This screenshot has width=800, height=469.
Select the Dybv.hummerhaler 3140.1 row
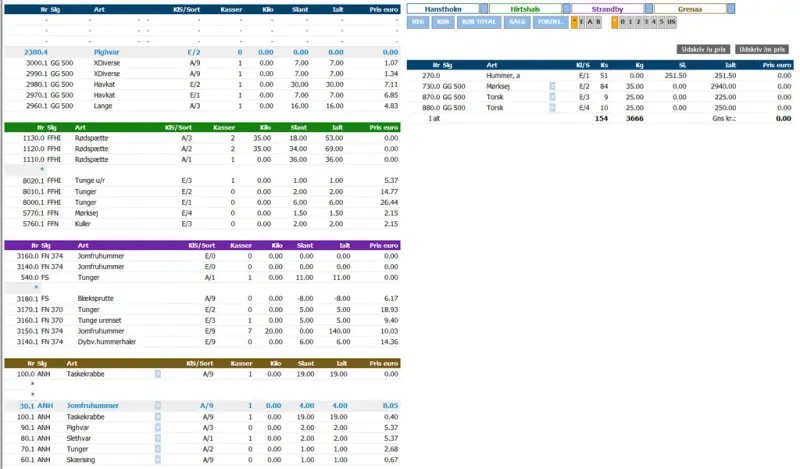(x=202, y=341)
